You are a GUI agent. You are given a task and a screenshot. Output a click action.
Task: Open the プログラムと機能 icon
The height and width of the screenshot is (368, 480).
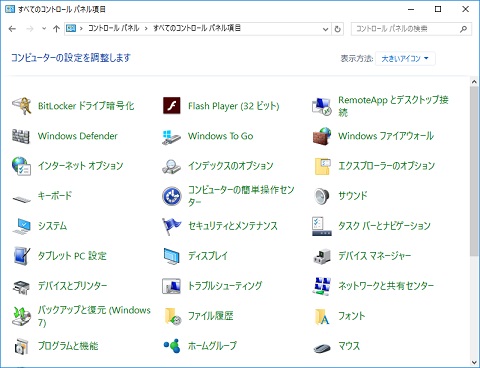pyautogui.click(x=22, y=346)
